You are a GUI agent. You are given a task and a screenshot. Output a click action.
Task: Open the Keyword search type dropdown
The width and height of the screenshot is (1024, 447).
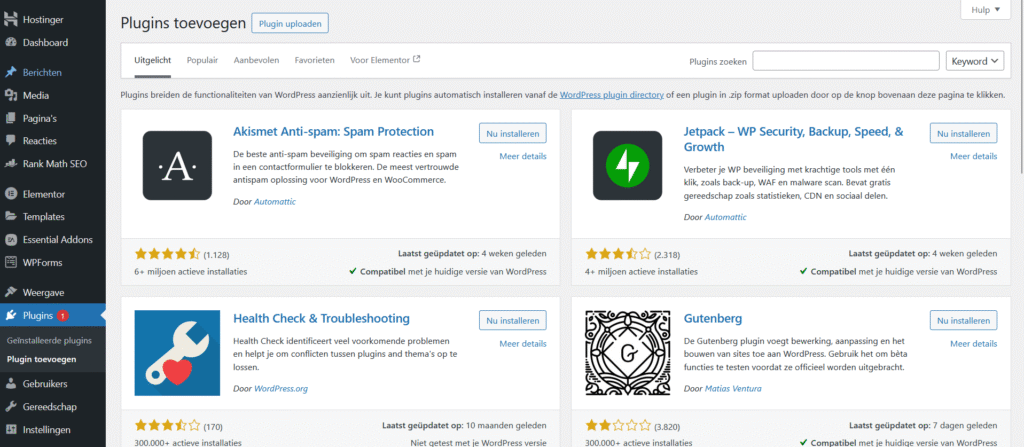tap(975, 61)
